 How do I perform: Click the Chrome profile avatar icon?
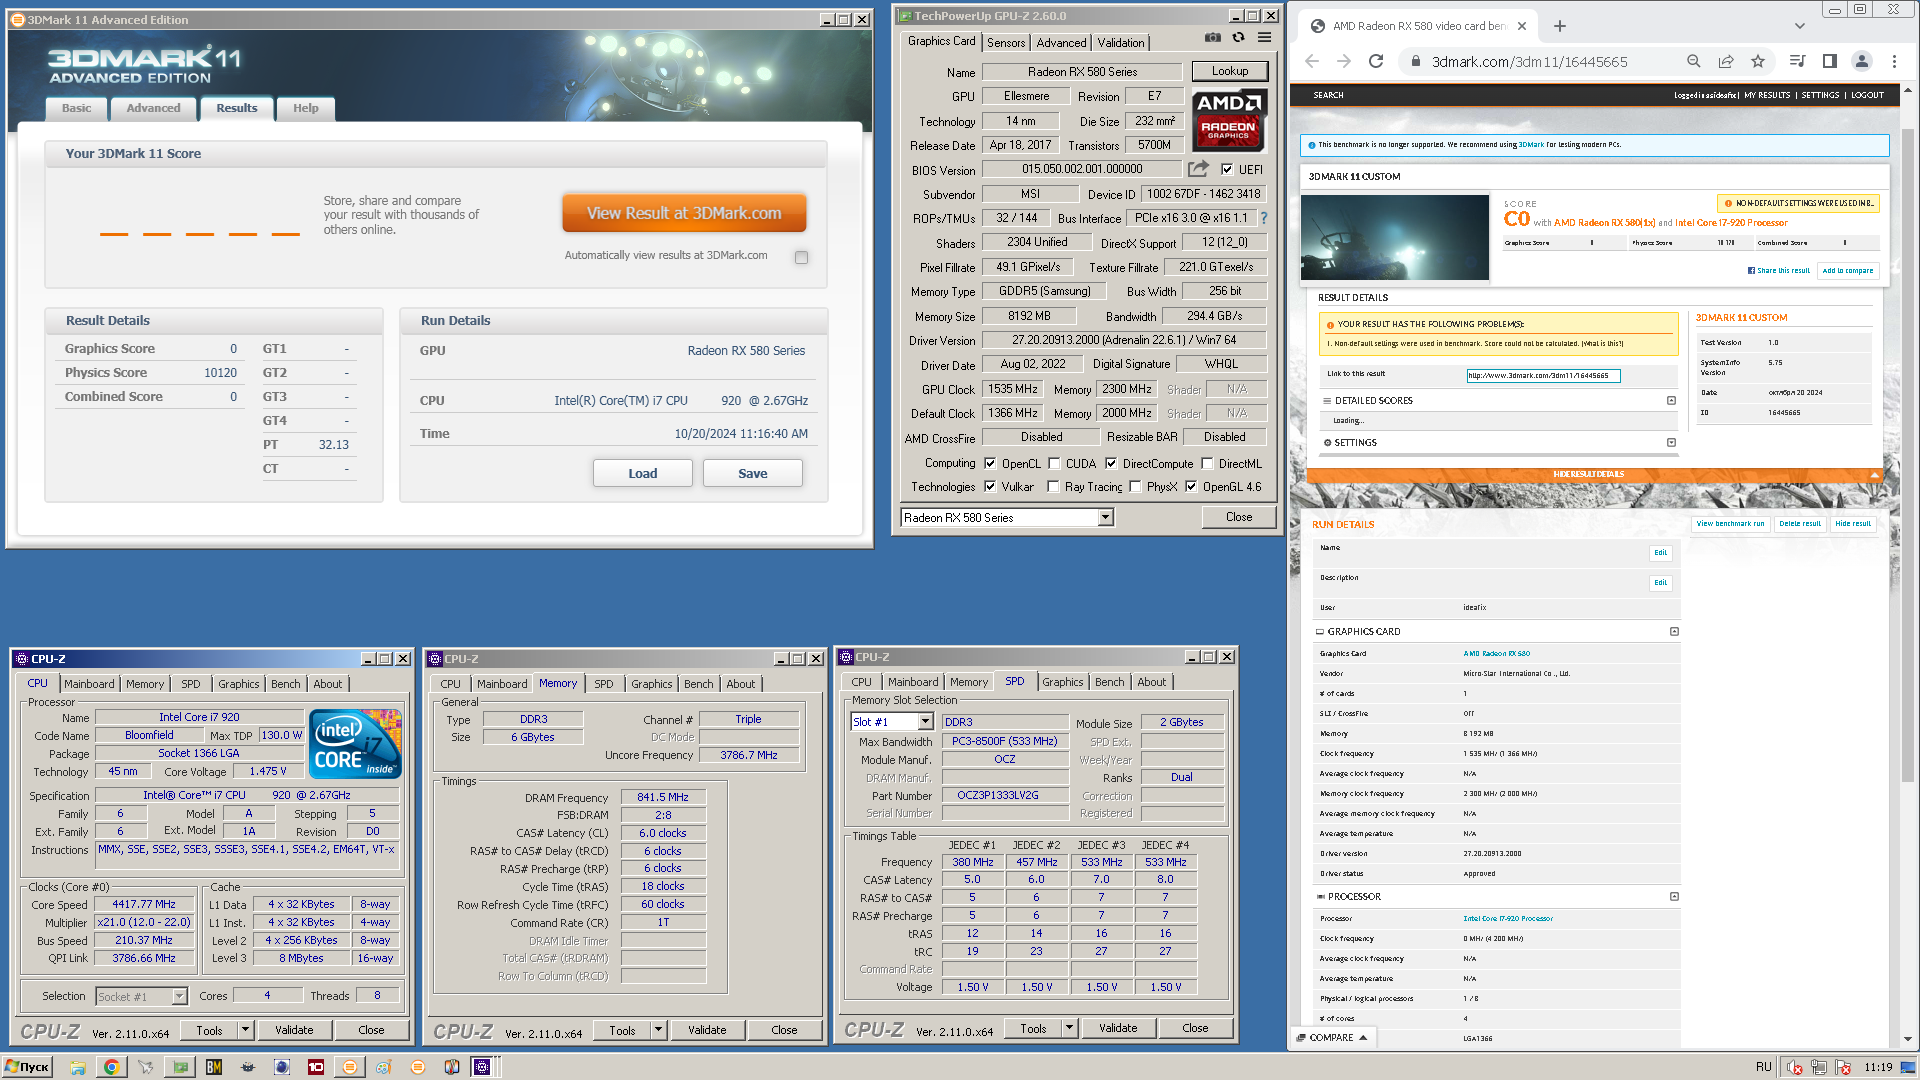coord(1862,61)
